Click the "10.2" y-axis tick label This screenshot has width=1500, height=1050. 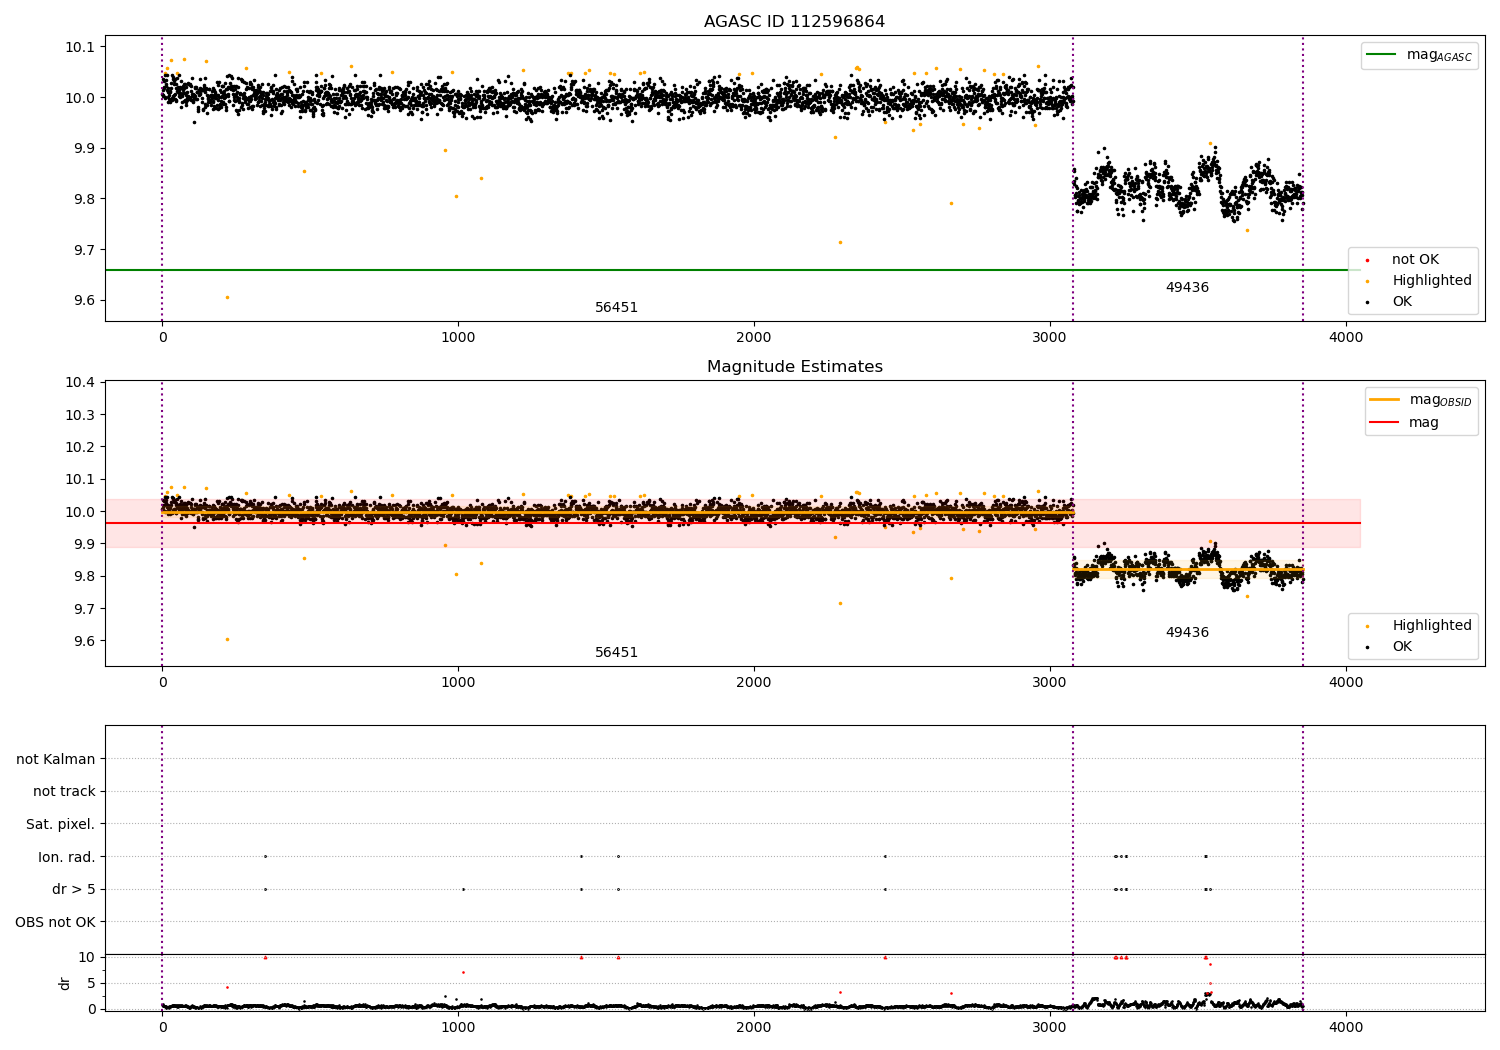click(82, 448)
